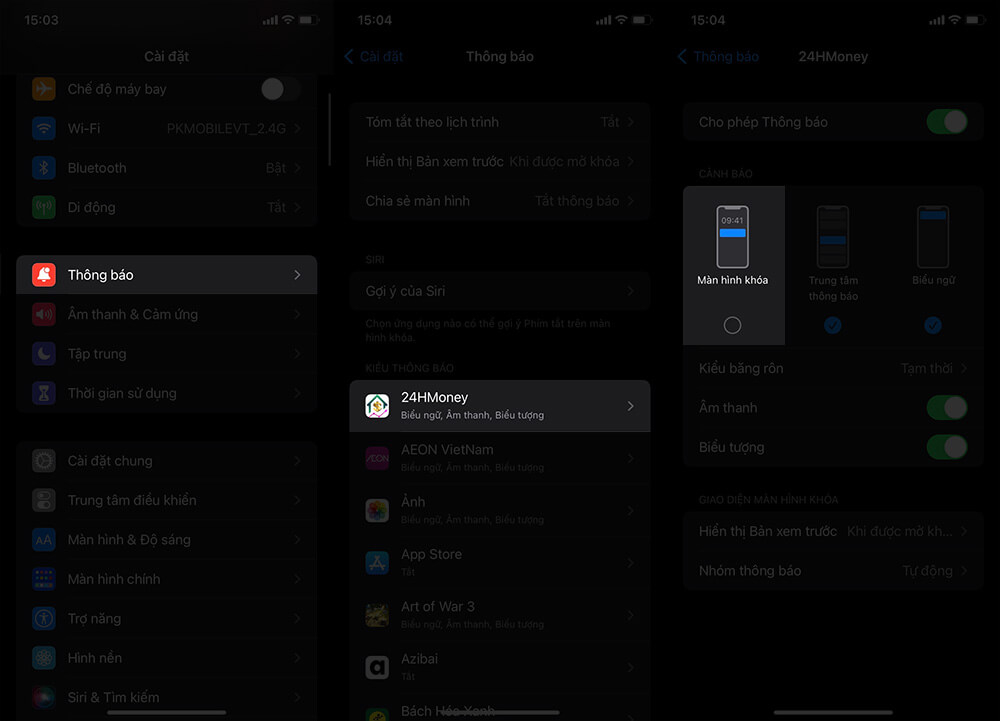1000x721 pixels.
Task: Check the Màn hình khóa empty circle
Action: (732, 325)
